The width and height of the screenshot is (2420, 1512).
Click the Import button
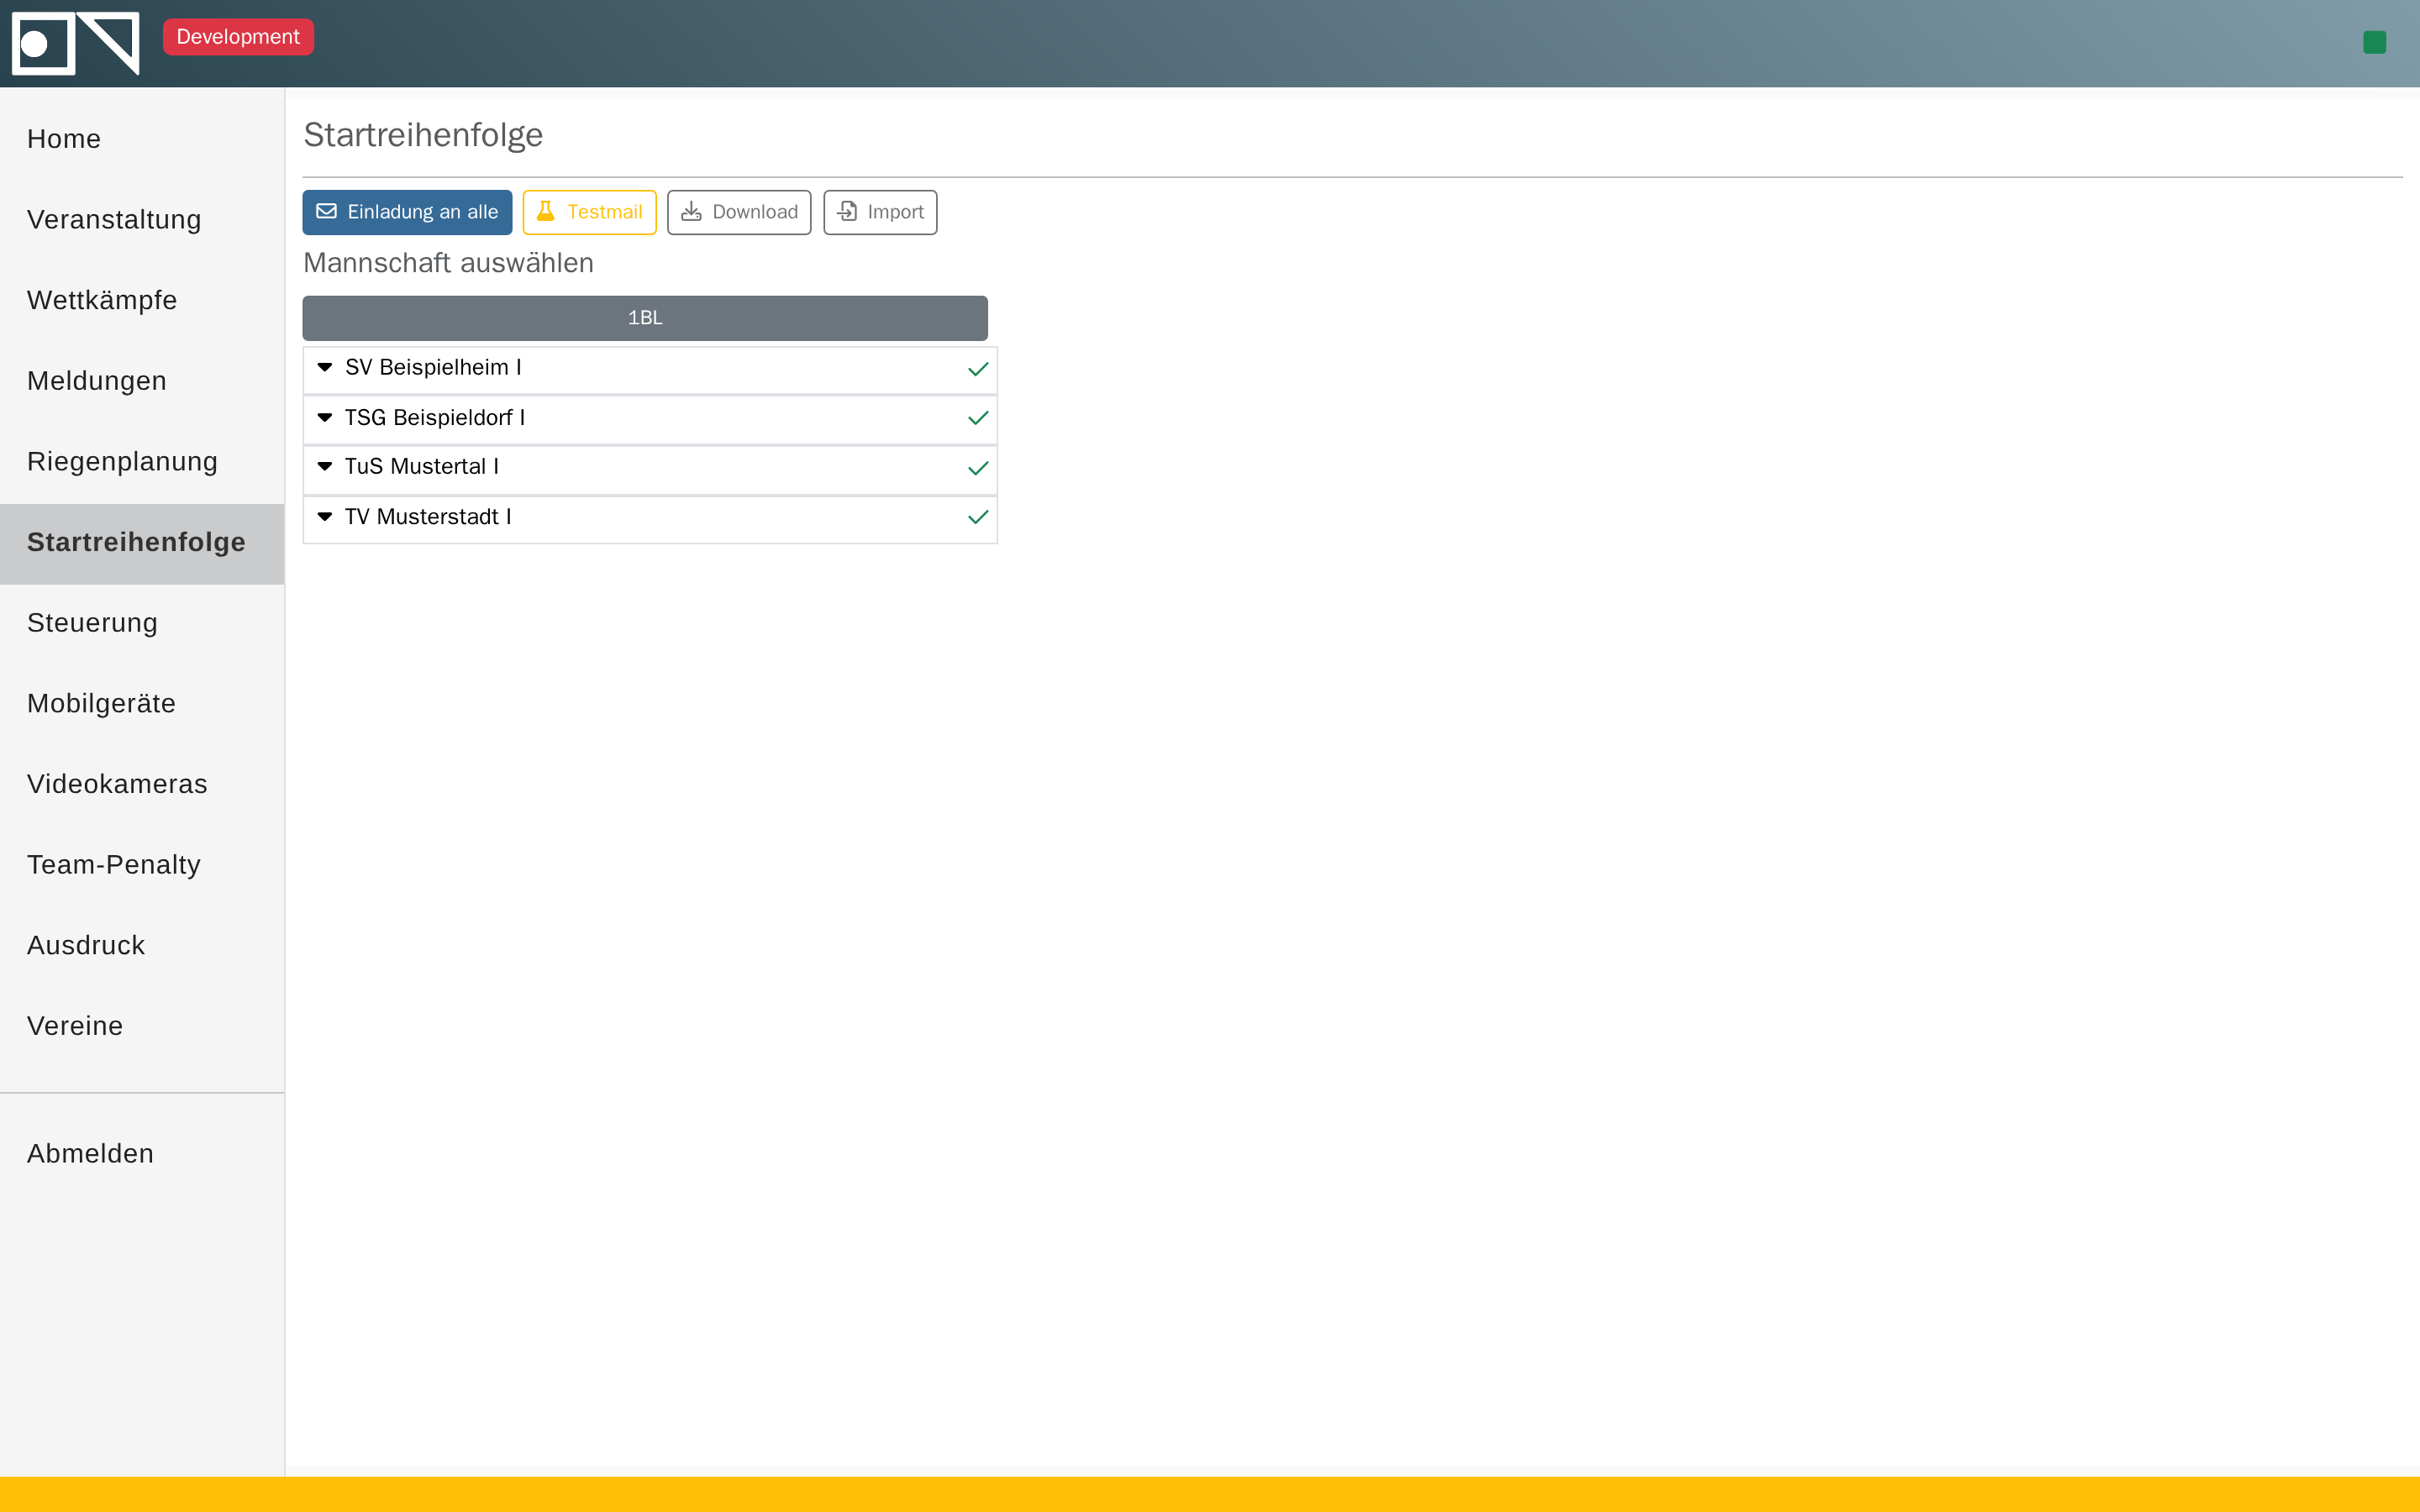(880, 212)
